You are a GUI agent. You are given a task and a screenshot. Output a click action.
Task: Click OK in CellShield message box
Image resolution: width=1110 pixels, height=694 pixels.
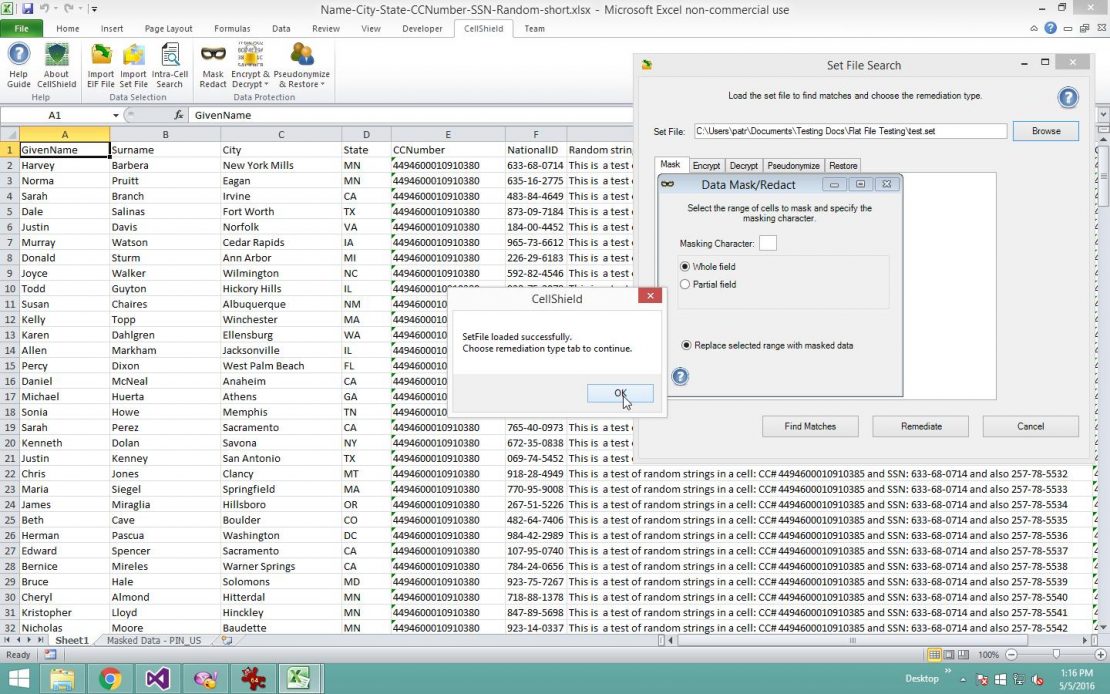(620, 393)
